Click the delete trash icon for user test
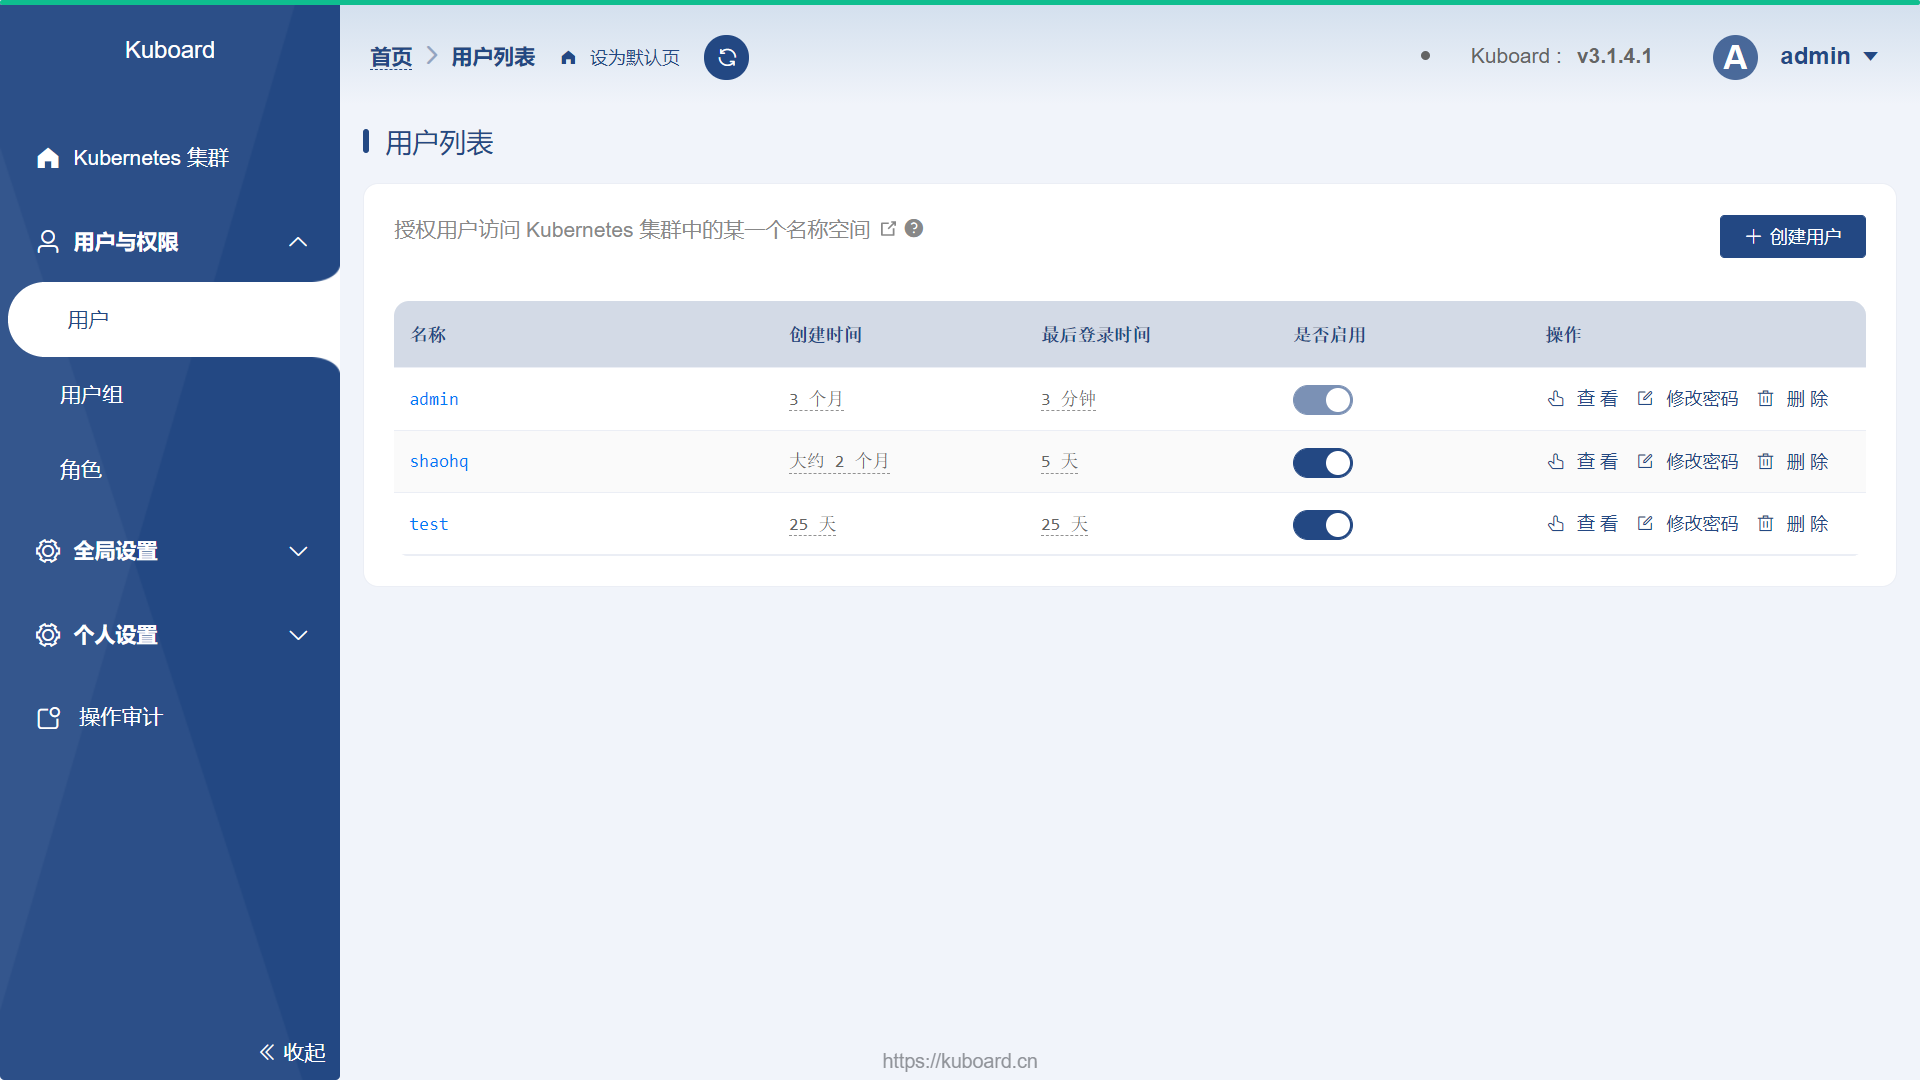This screenshot has width=1920, height=1080. (x=1765, y=523)
